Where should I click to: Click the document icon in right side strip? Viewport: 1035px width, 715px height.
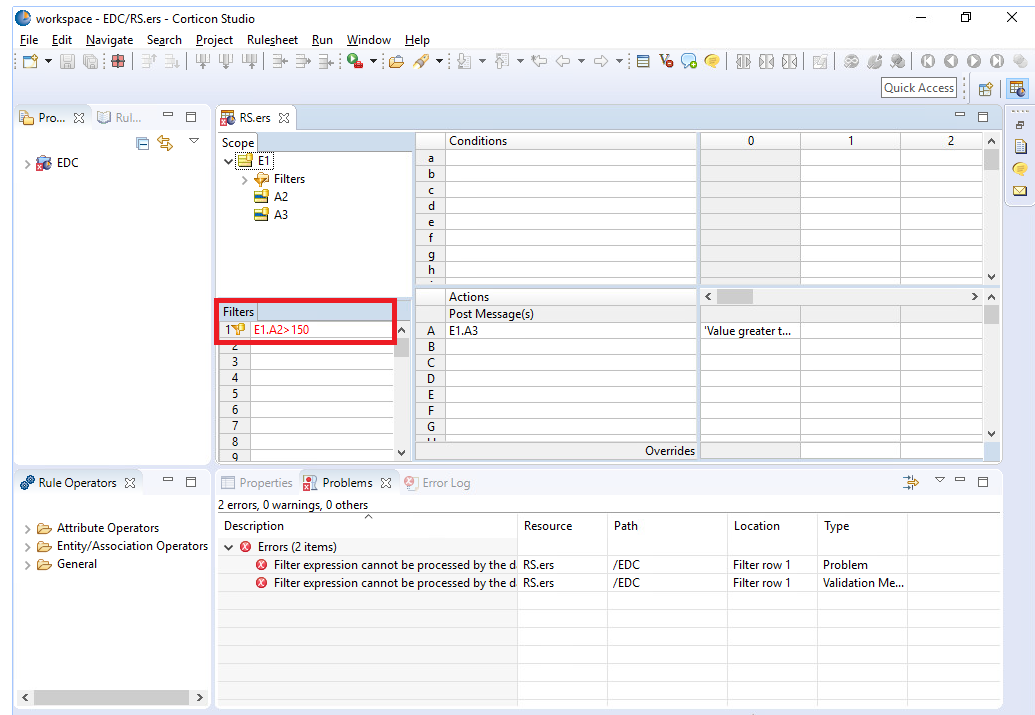[1020, 147]
